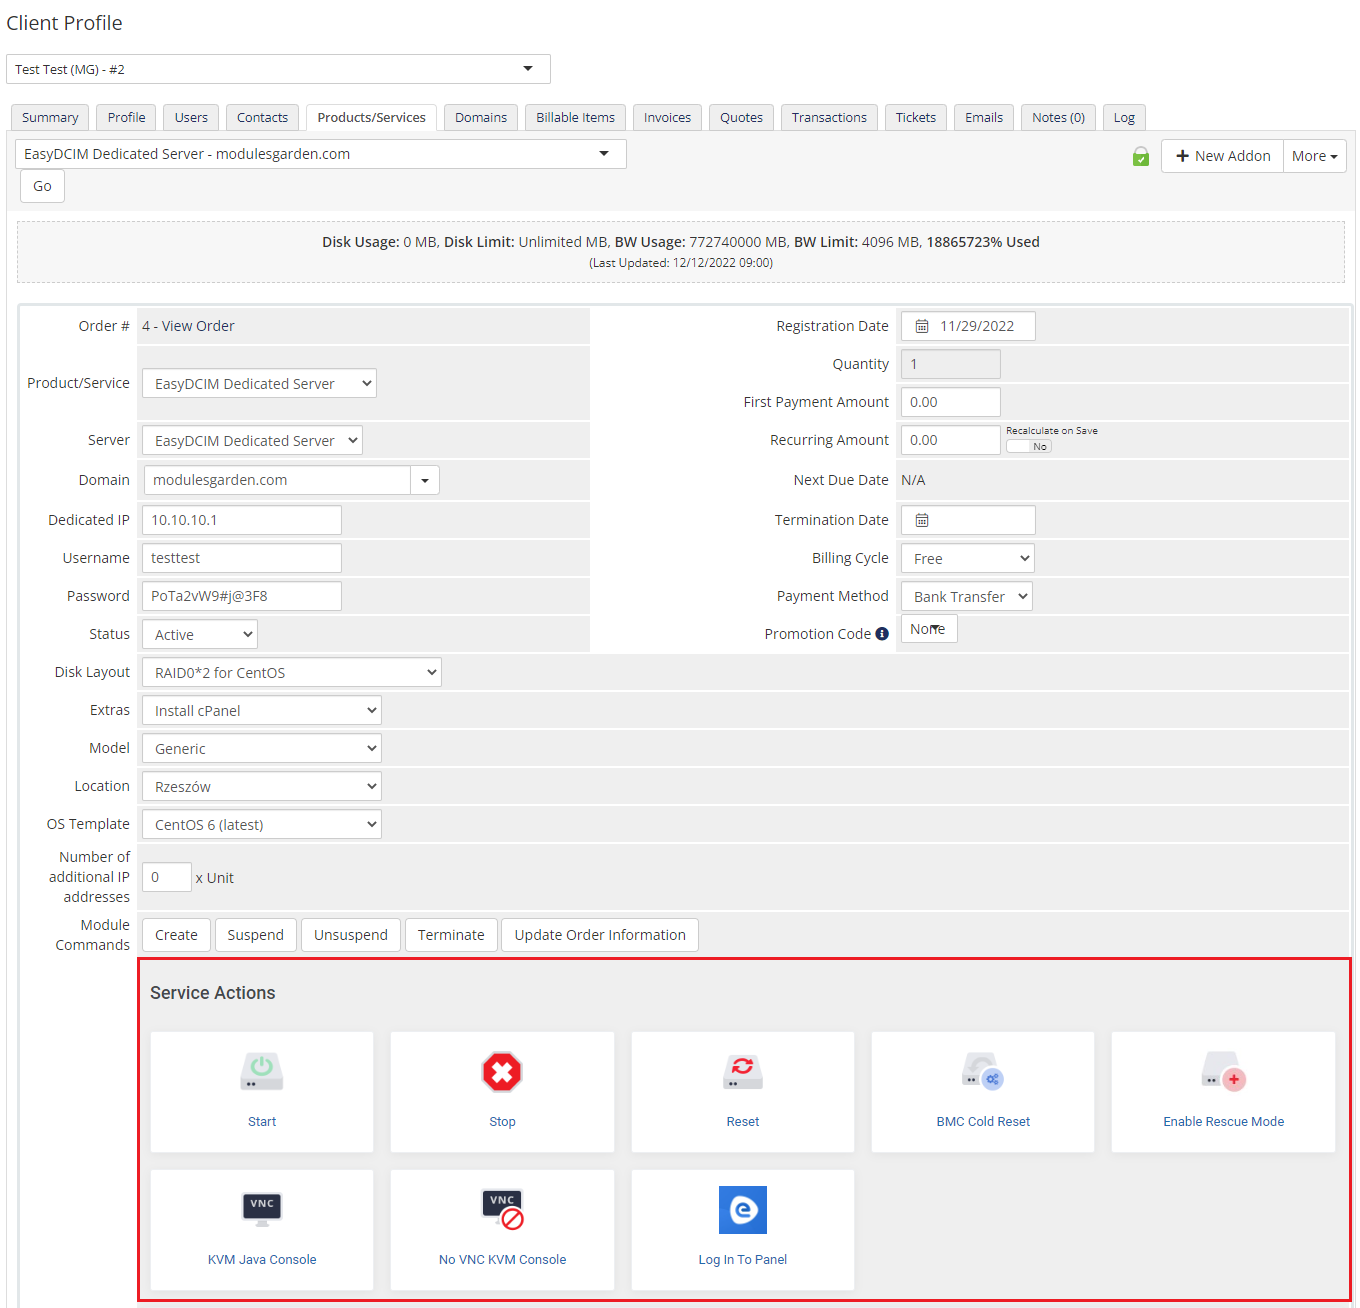Open the Disk Layout dropdown
Image resolution: width=1360 pixels, height=1308 pixels.
292,673
